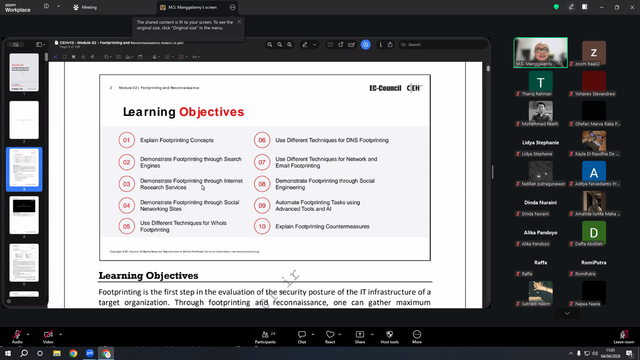Click the zoom Workplace logo
Image resolution: width=640 pixels, height=360 pixels.
tap(18, 8)
